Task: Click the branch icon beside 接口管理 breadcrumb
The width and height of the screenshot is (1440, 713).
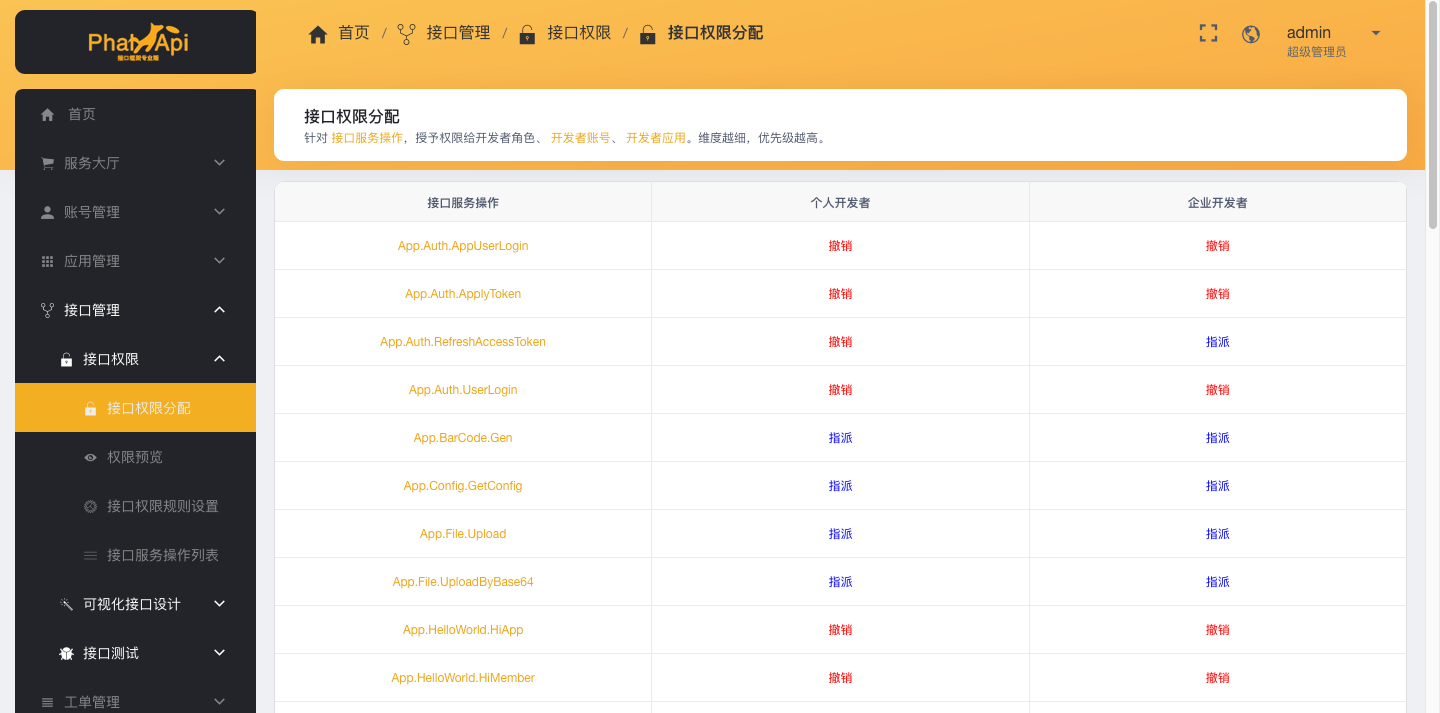Action: [x=406, y=34]
